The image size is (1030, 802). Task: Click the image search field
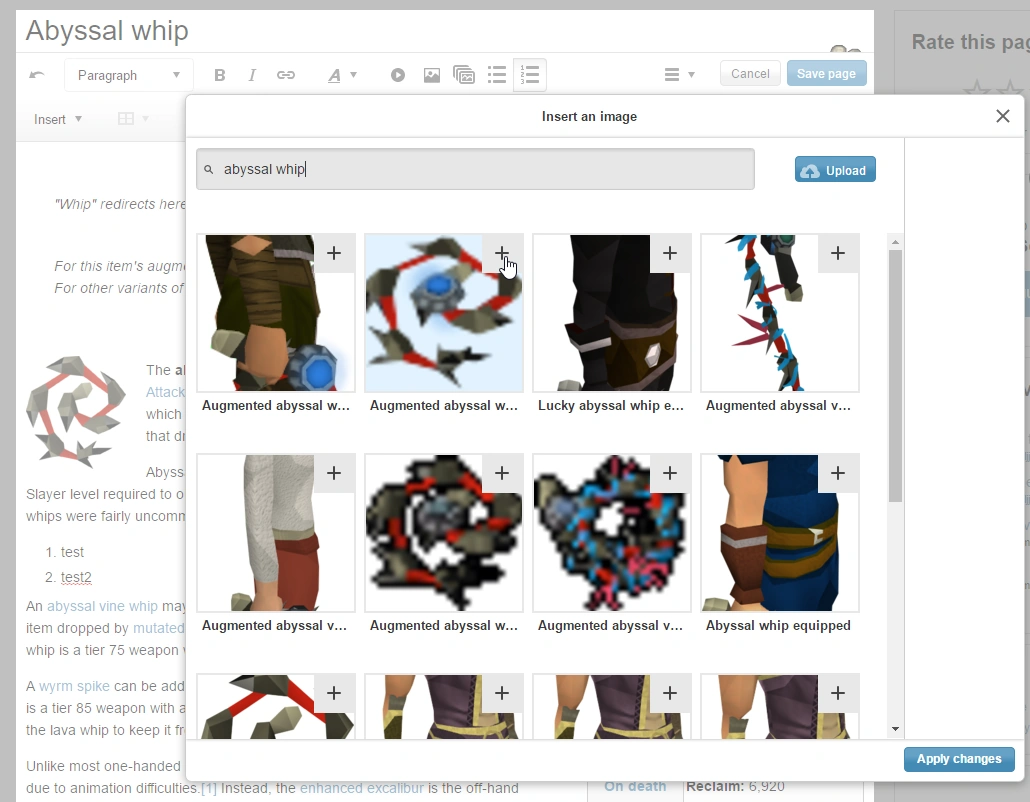[x=475, y=169]
